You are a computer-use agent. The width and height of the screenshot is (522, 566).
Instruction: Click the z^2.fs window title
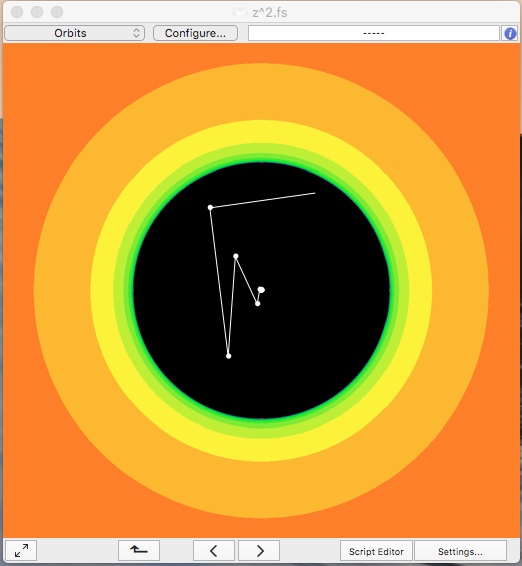(x=270, y=13)
